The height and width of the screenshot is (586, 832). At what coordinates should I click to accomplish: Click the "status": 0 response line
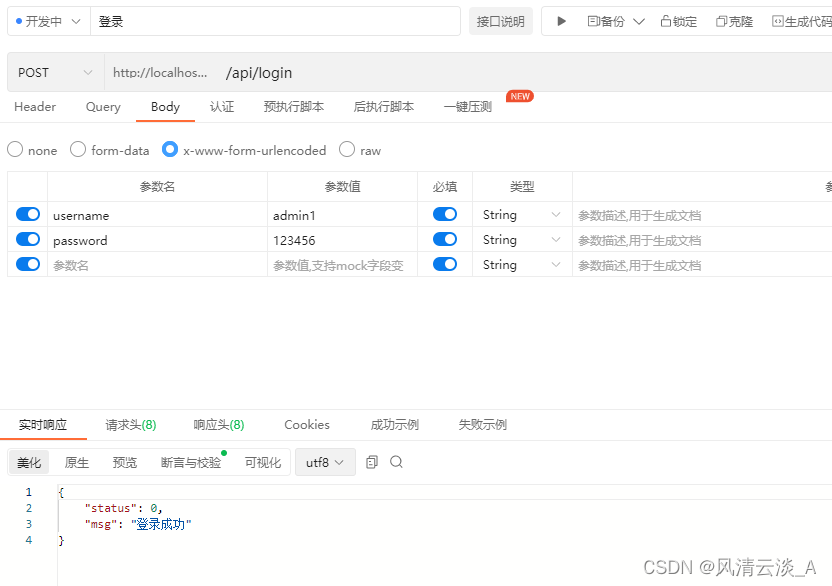[x=123, y=508]
